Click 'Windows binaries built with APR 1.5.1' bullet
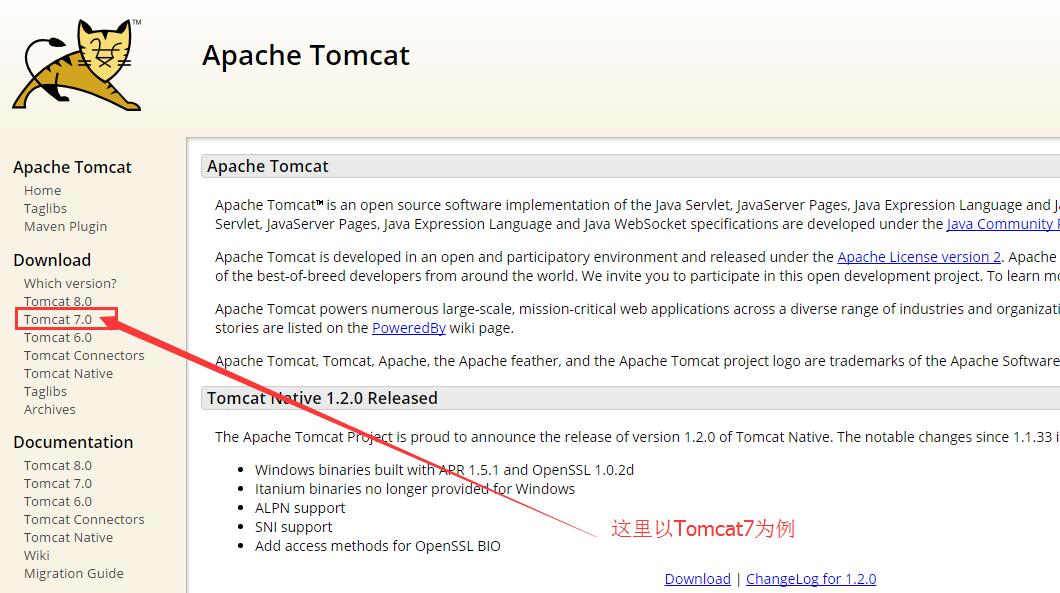Screen dimensions: 1060x593 pos(444,470)
